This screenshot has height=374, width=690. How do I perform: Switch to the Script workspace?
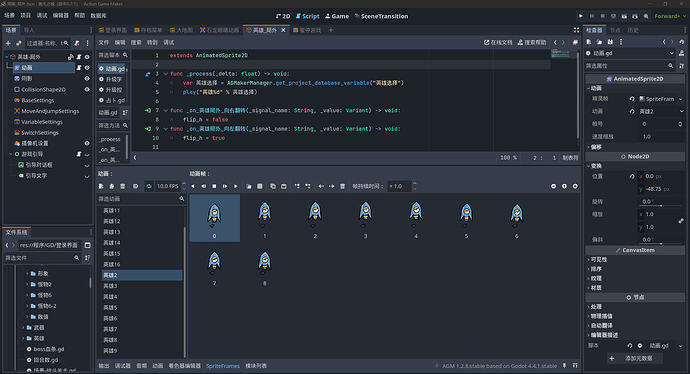pos(308,16)
